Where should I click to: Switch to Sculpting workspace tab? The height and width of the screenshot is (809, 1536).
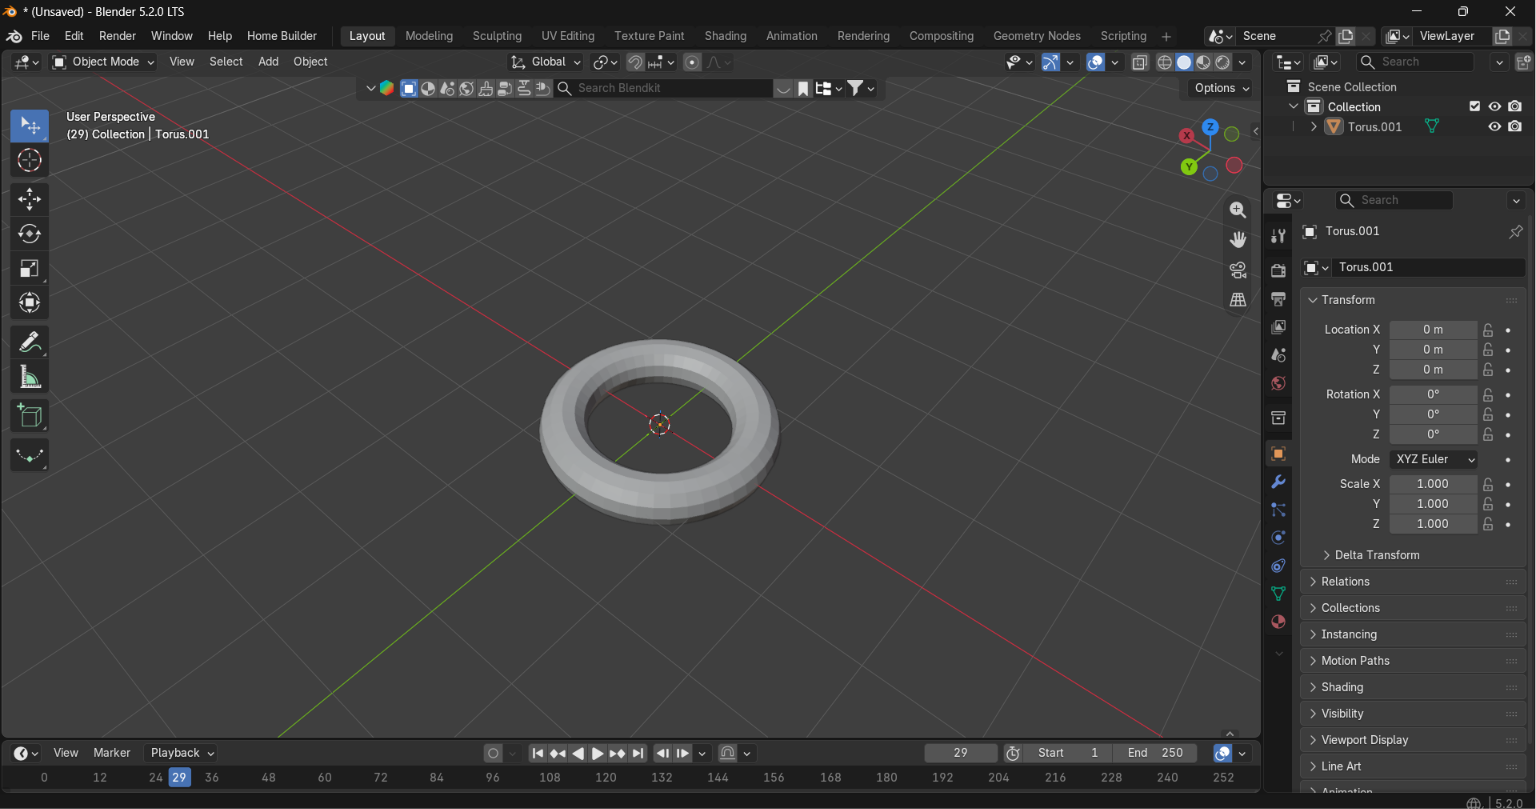coord(497,36)
